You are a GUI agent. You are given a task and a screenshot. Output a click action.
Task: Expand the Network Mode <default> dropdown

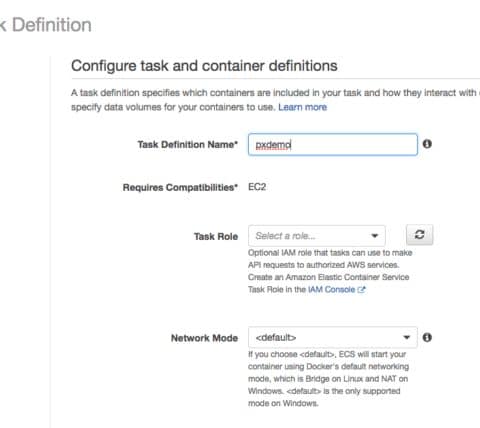click(x=333, y=337)
